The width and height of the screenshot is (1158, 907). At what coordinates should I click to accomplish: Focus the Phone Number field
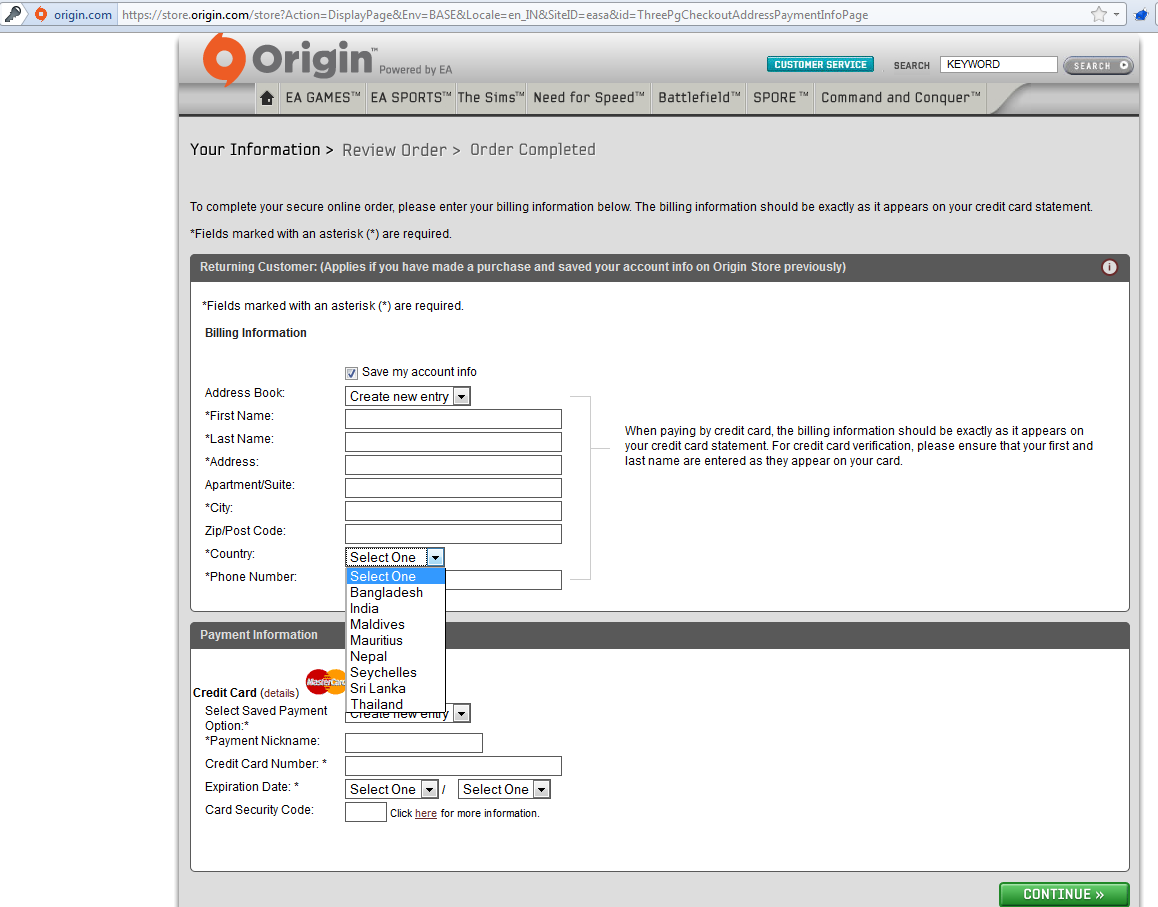coord(504,580)
